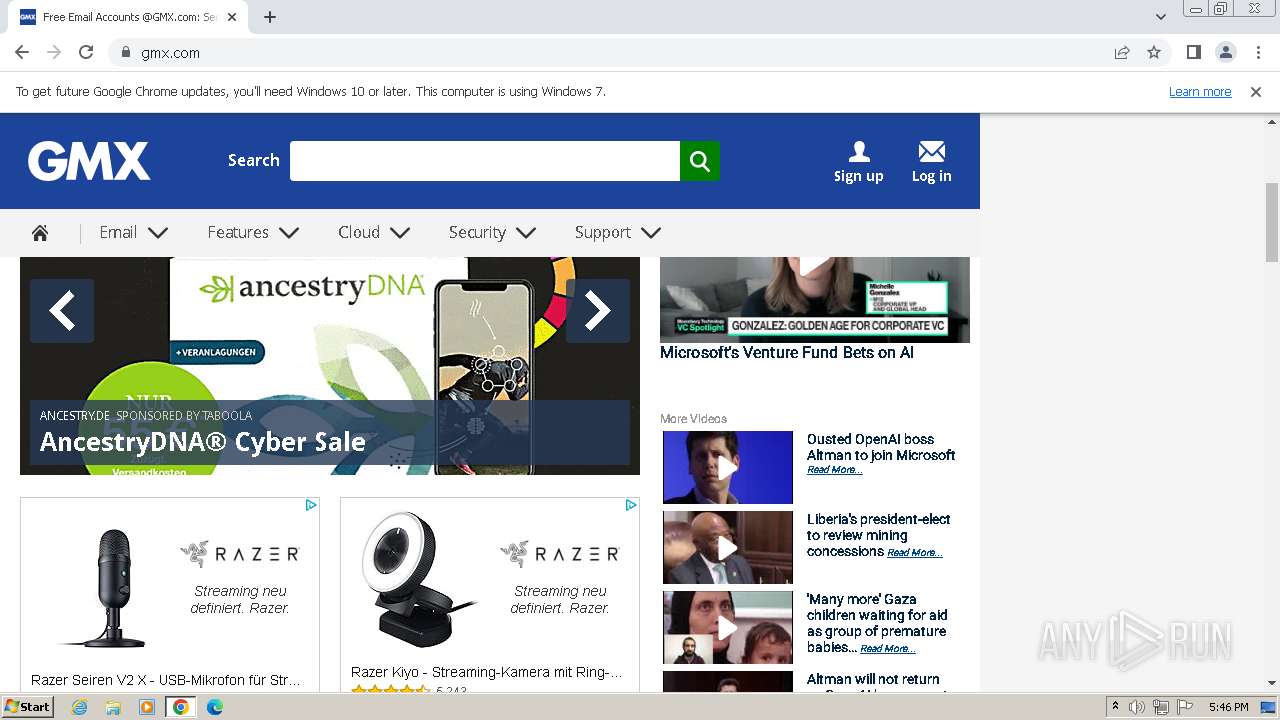Open Razer Seiren V2 X microphone ad

170,595
